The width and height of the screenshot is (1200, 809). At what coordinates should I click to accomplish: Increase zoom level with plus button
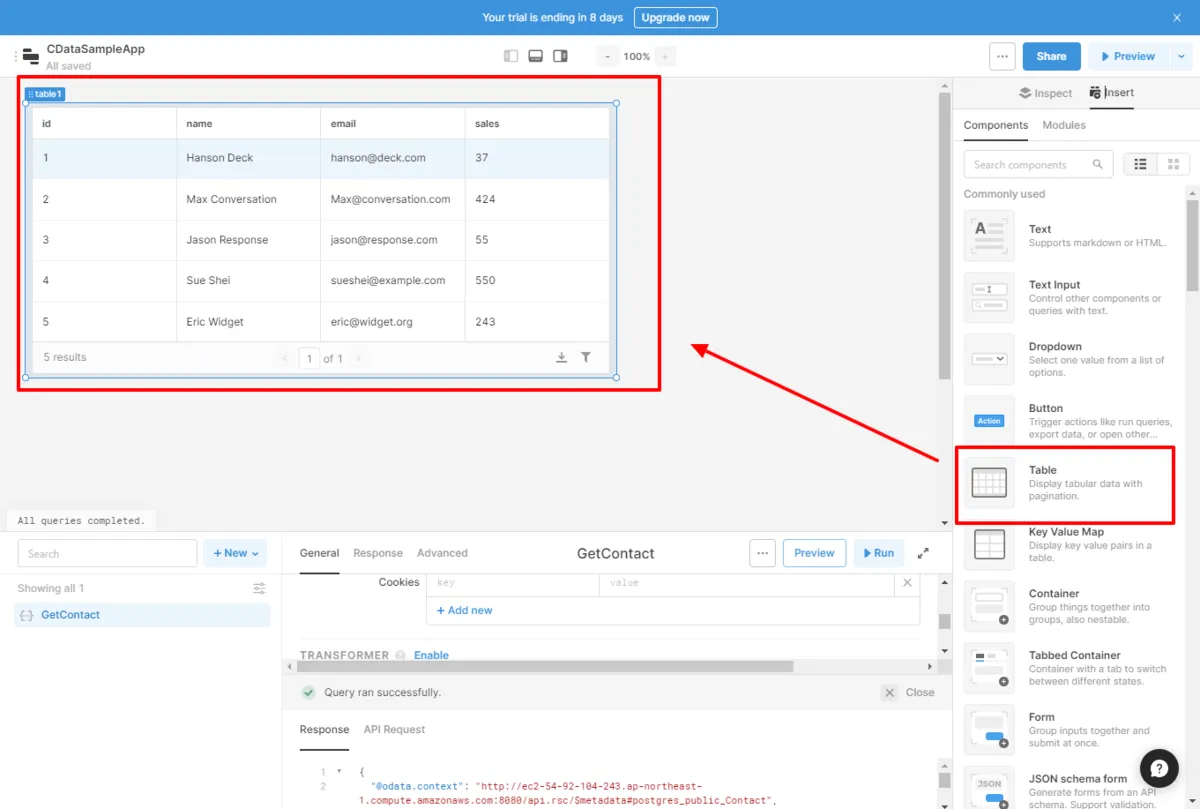(666, 57)
